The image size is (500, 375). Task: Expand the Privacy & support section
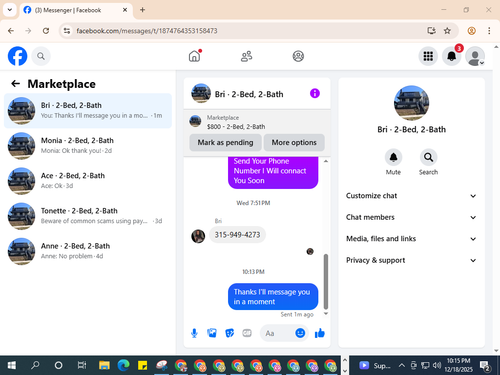click(x=411, y=260)
